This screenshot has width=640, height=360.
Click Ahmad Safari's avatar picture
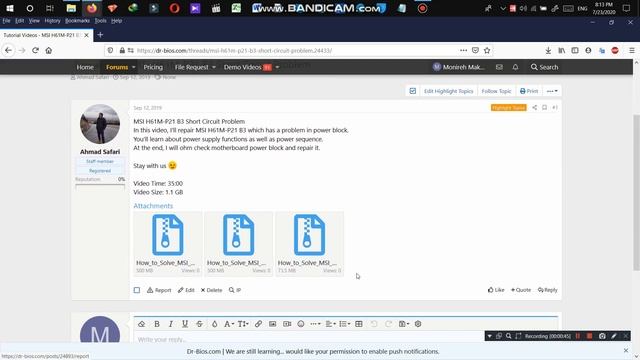(x=100, y=124)
